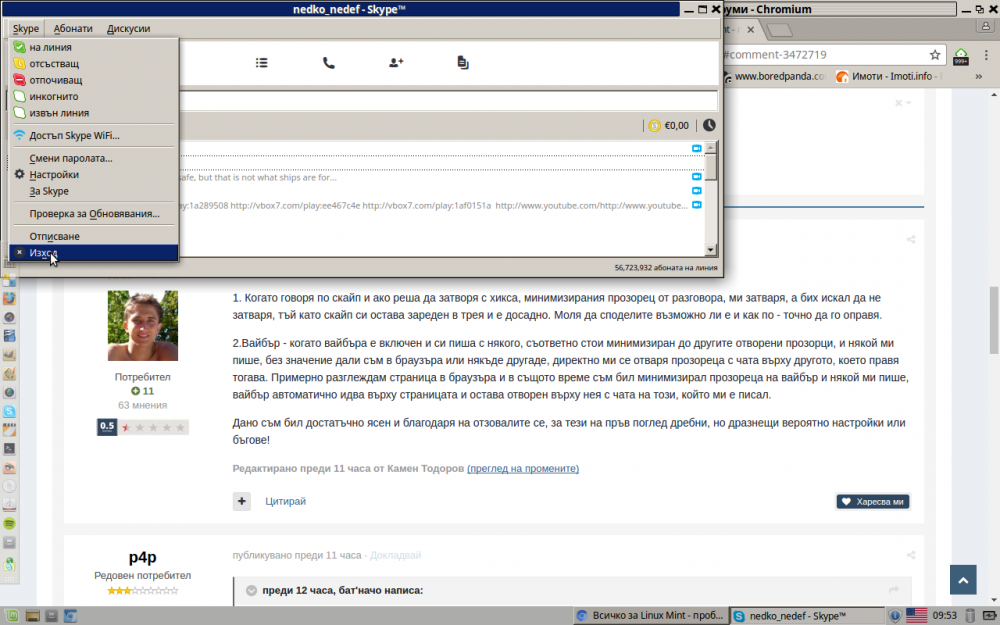
Task: Click US flag keyboard layout indicator
Action: click(x=916, y=615)
